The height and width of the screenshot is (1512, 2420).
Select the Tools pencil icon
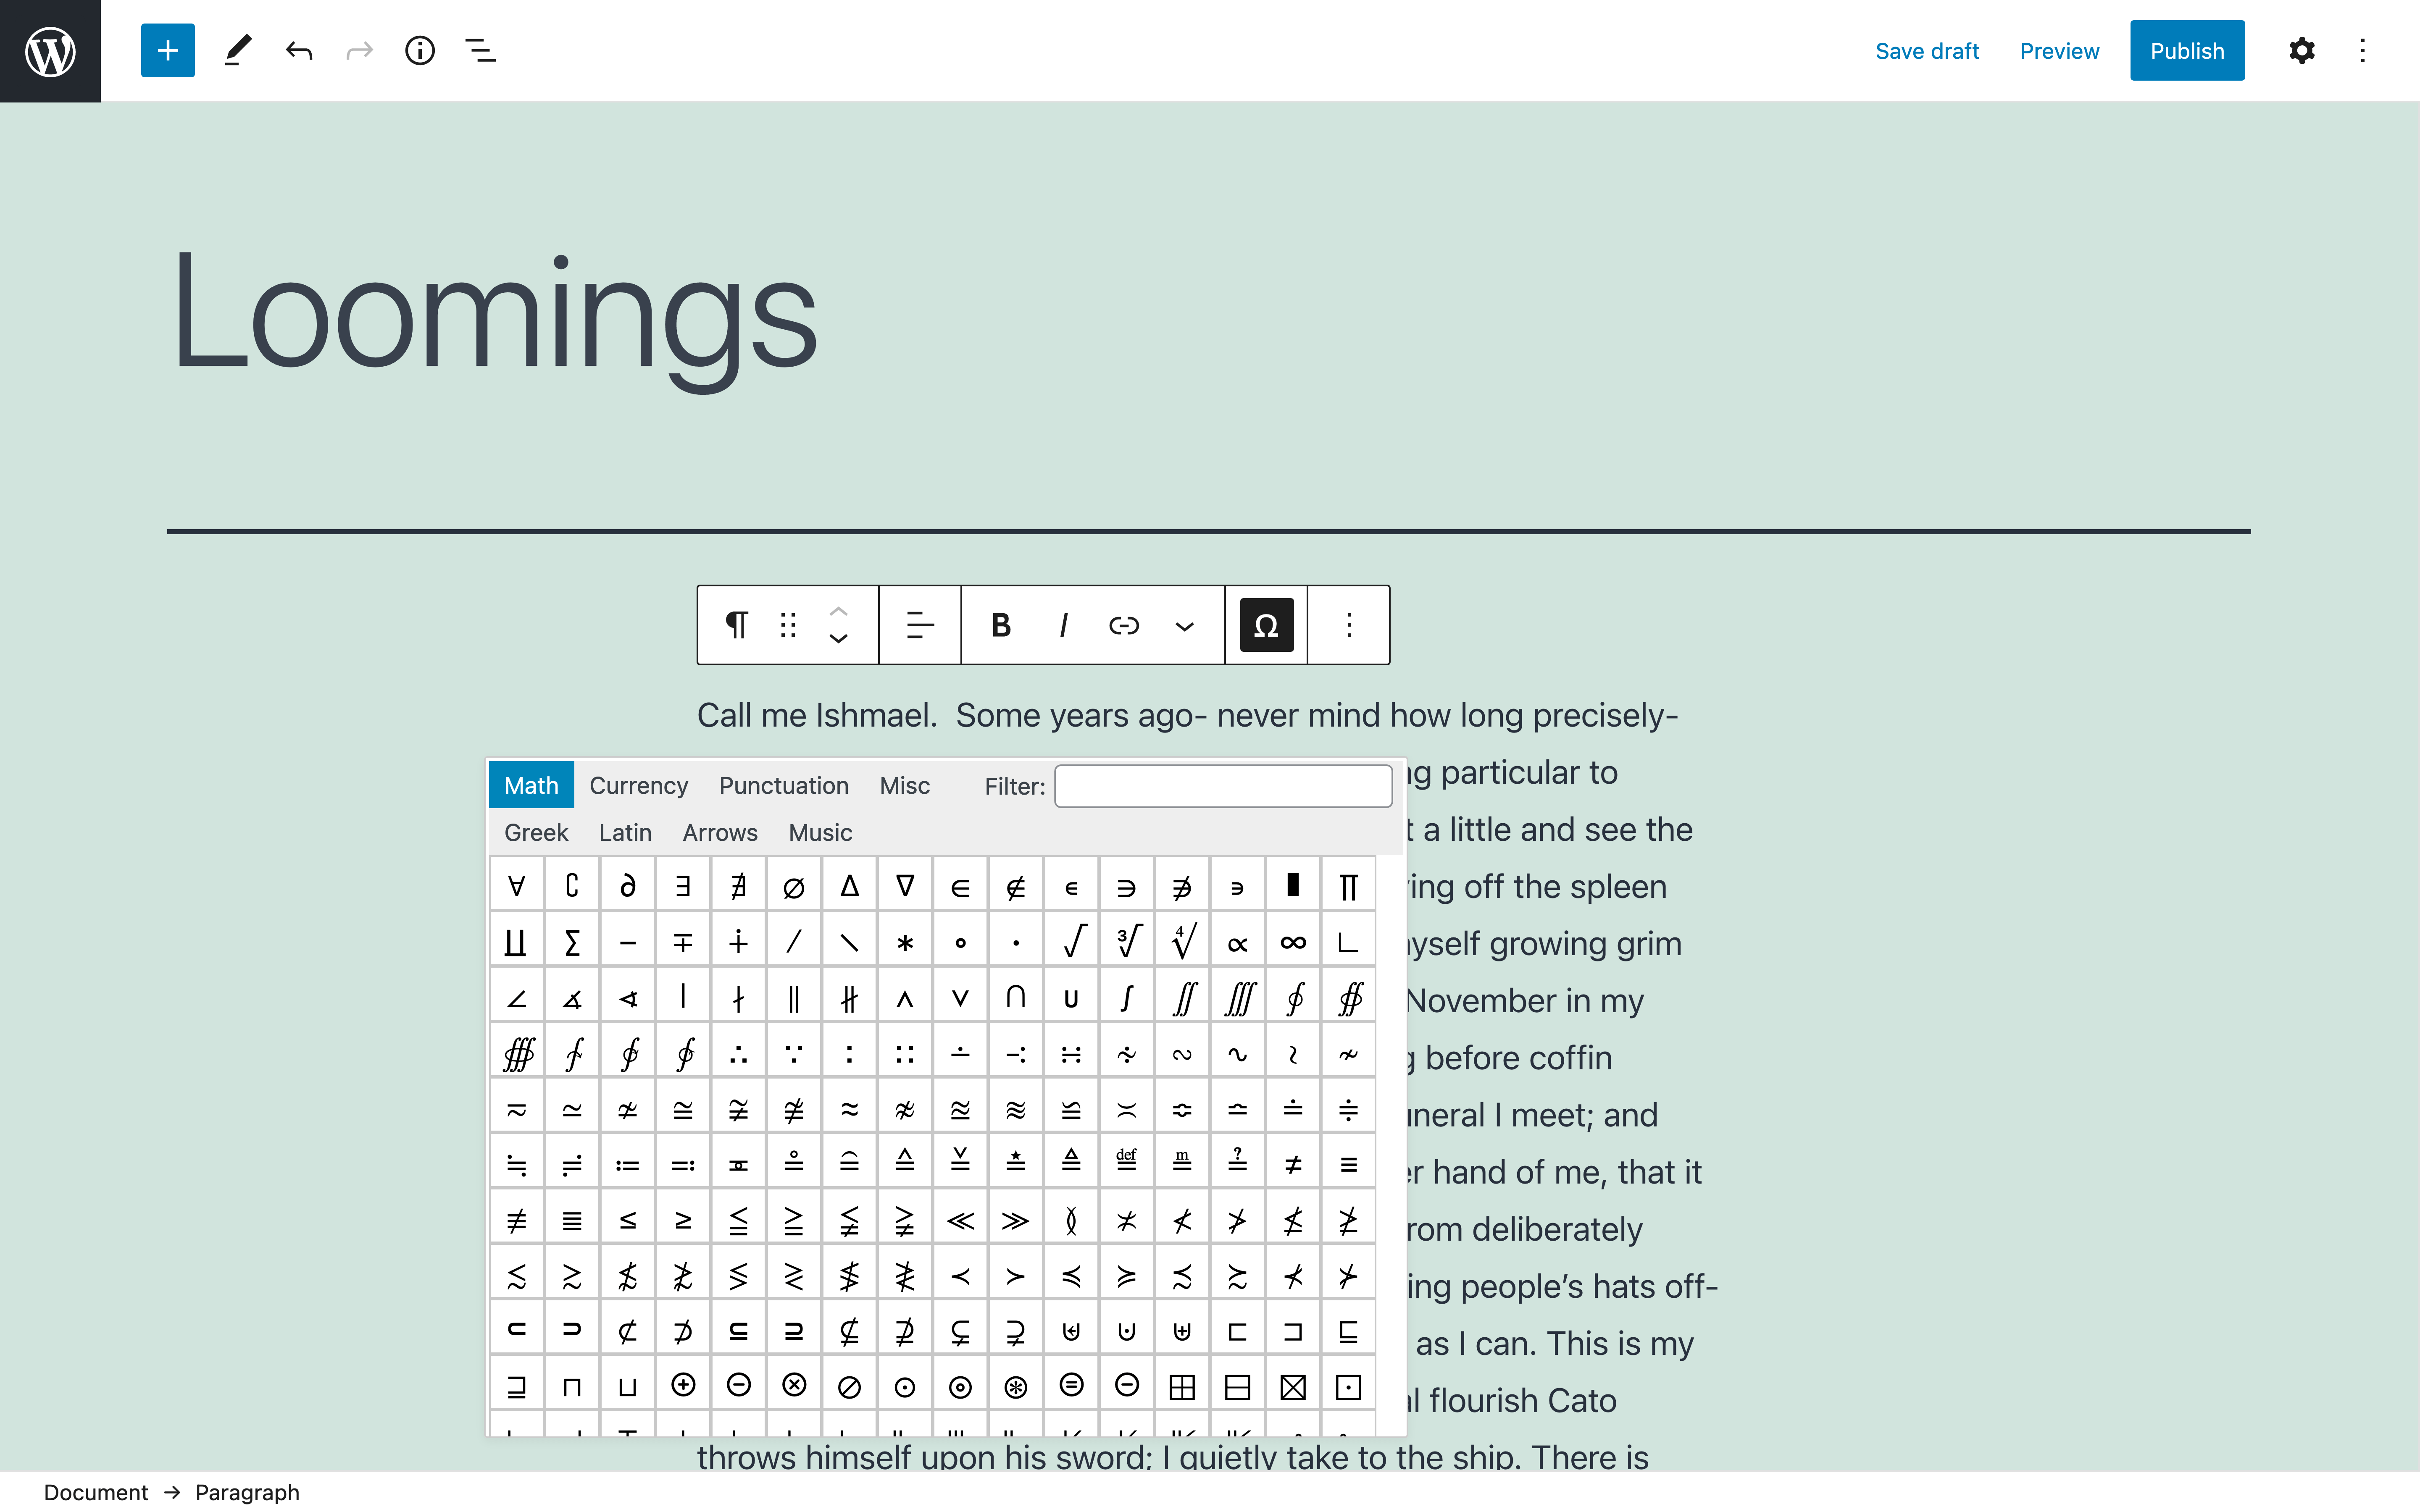(237, 50)
